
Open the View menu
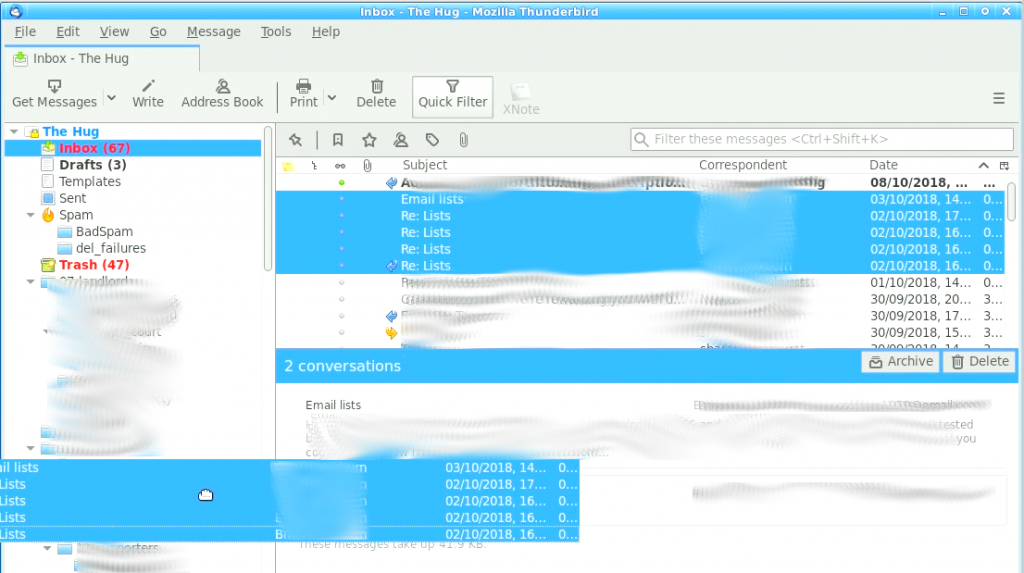114,31
